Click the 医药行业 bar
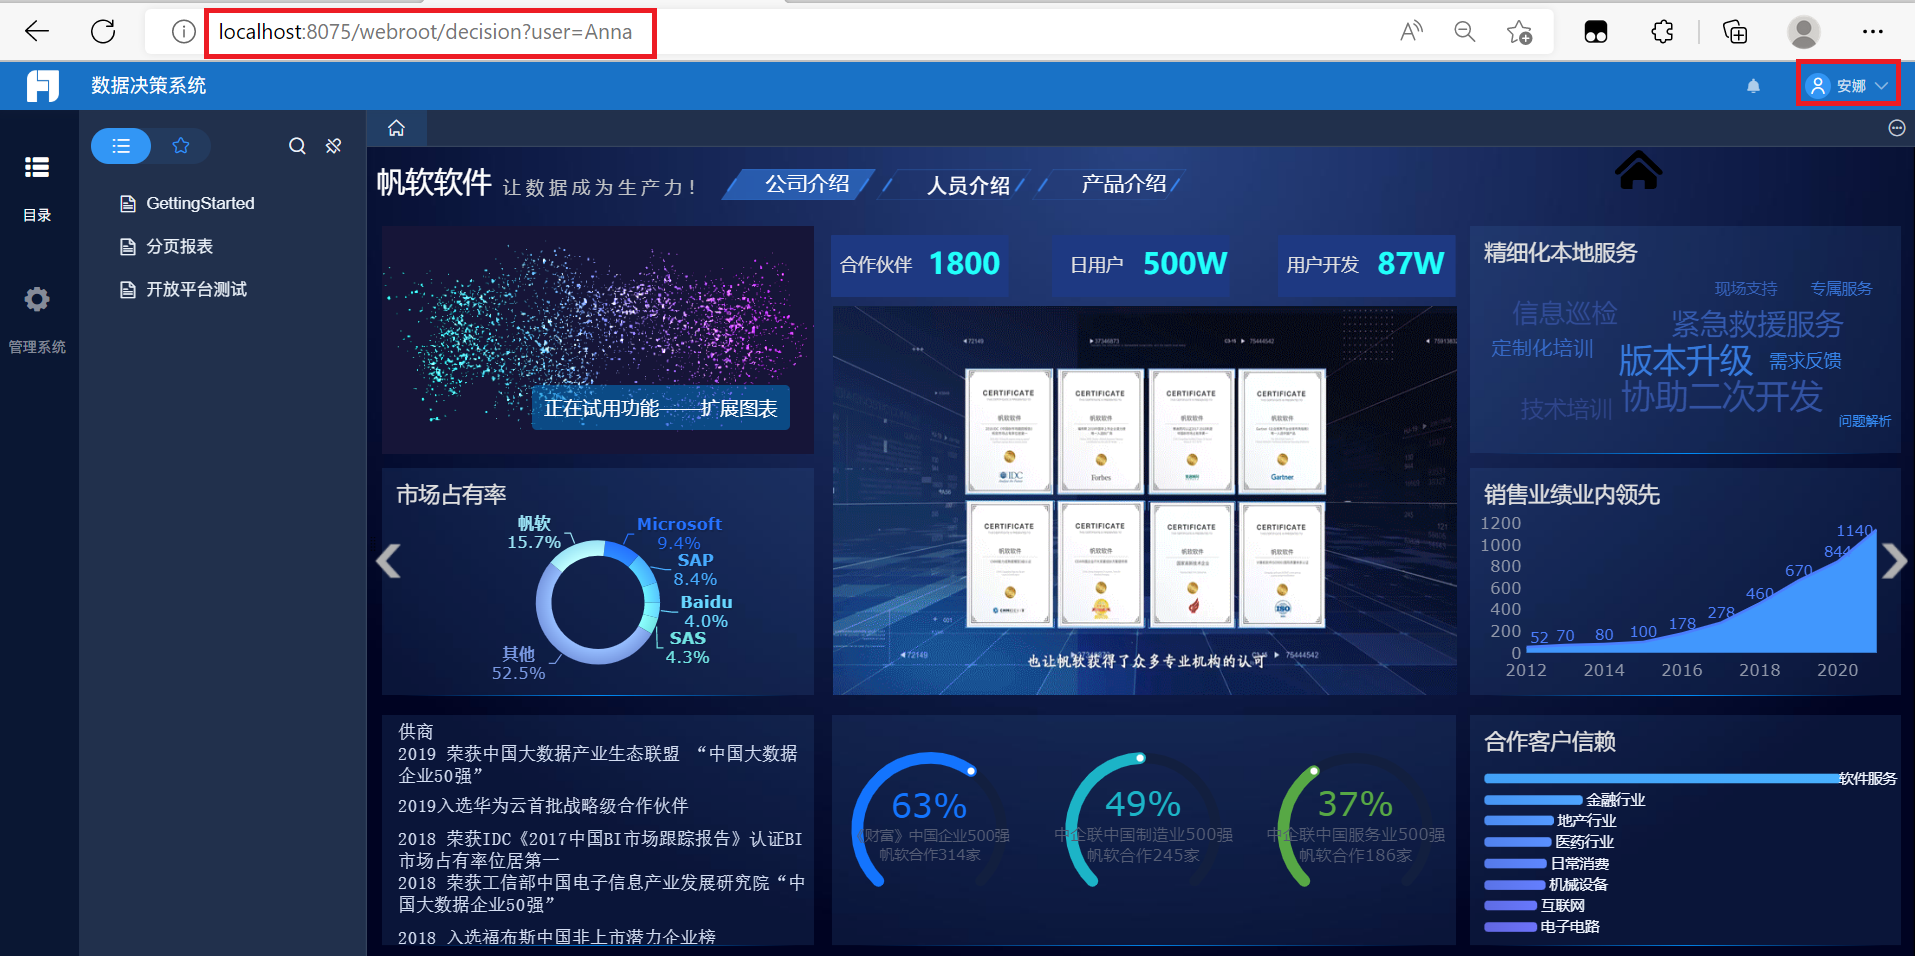 point(1518,842)
